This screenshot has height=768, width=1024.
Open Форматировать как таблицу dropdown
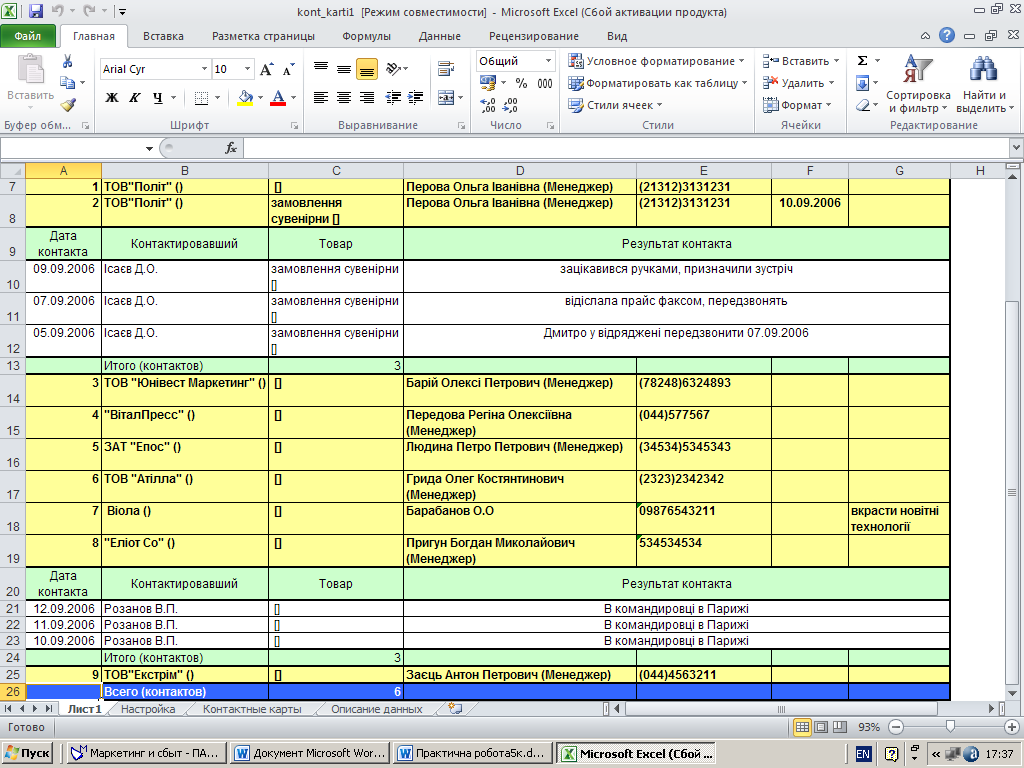[658, 83]
